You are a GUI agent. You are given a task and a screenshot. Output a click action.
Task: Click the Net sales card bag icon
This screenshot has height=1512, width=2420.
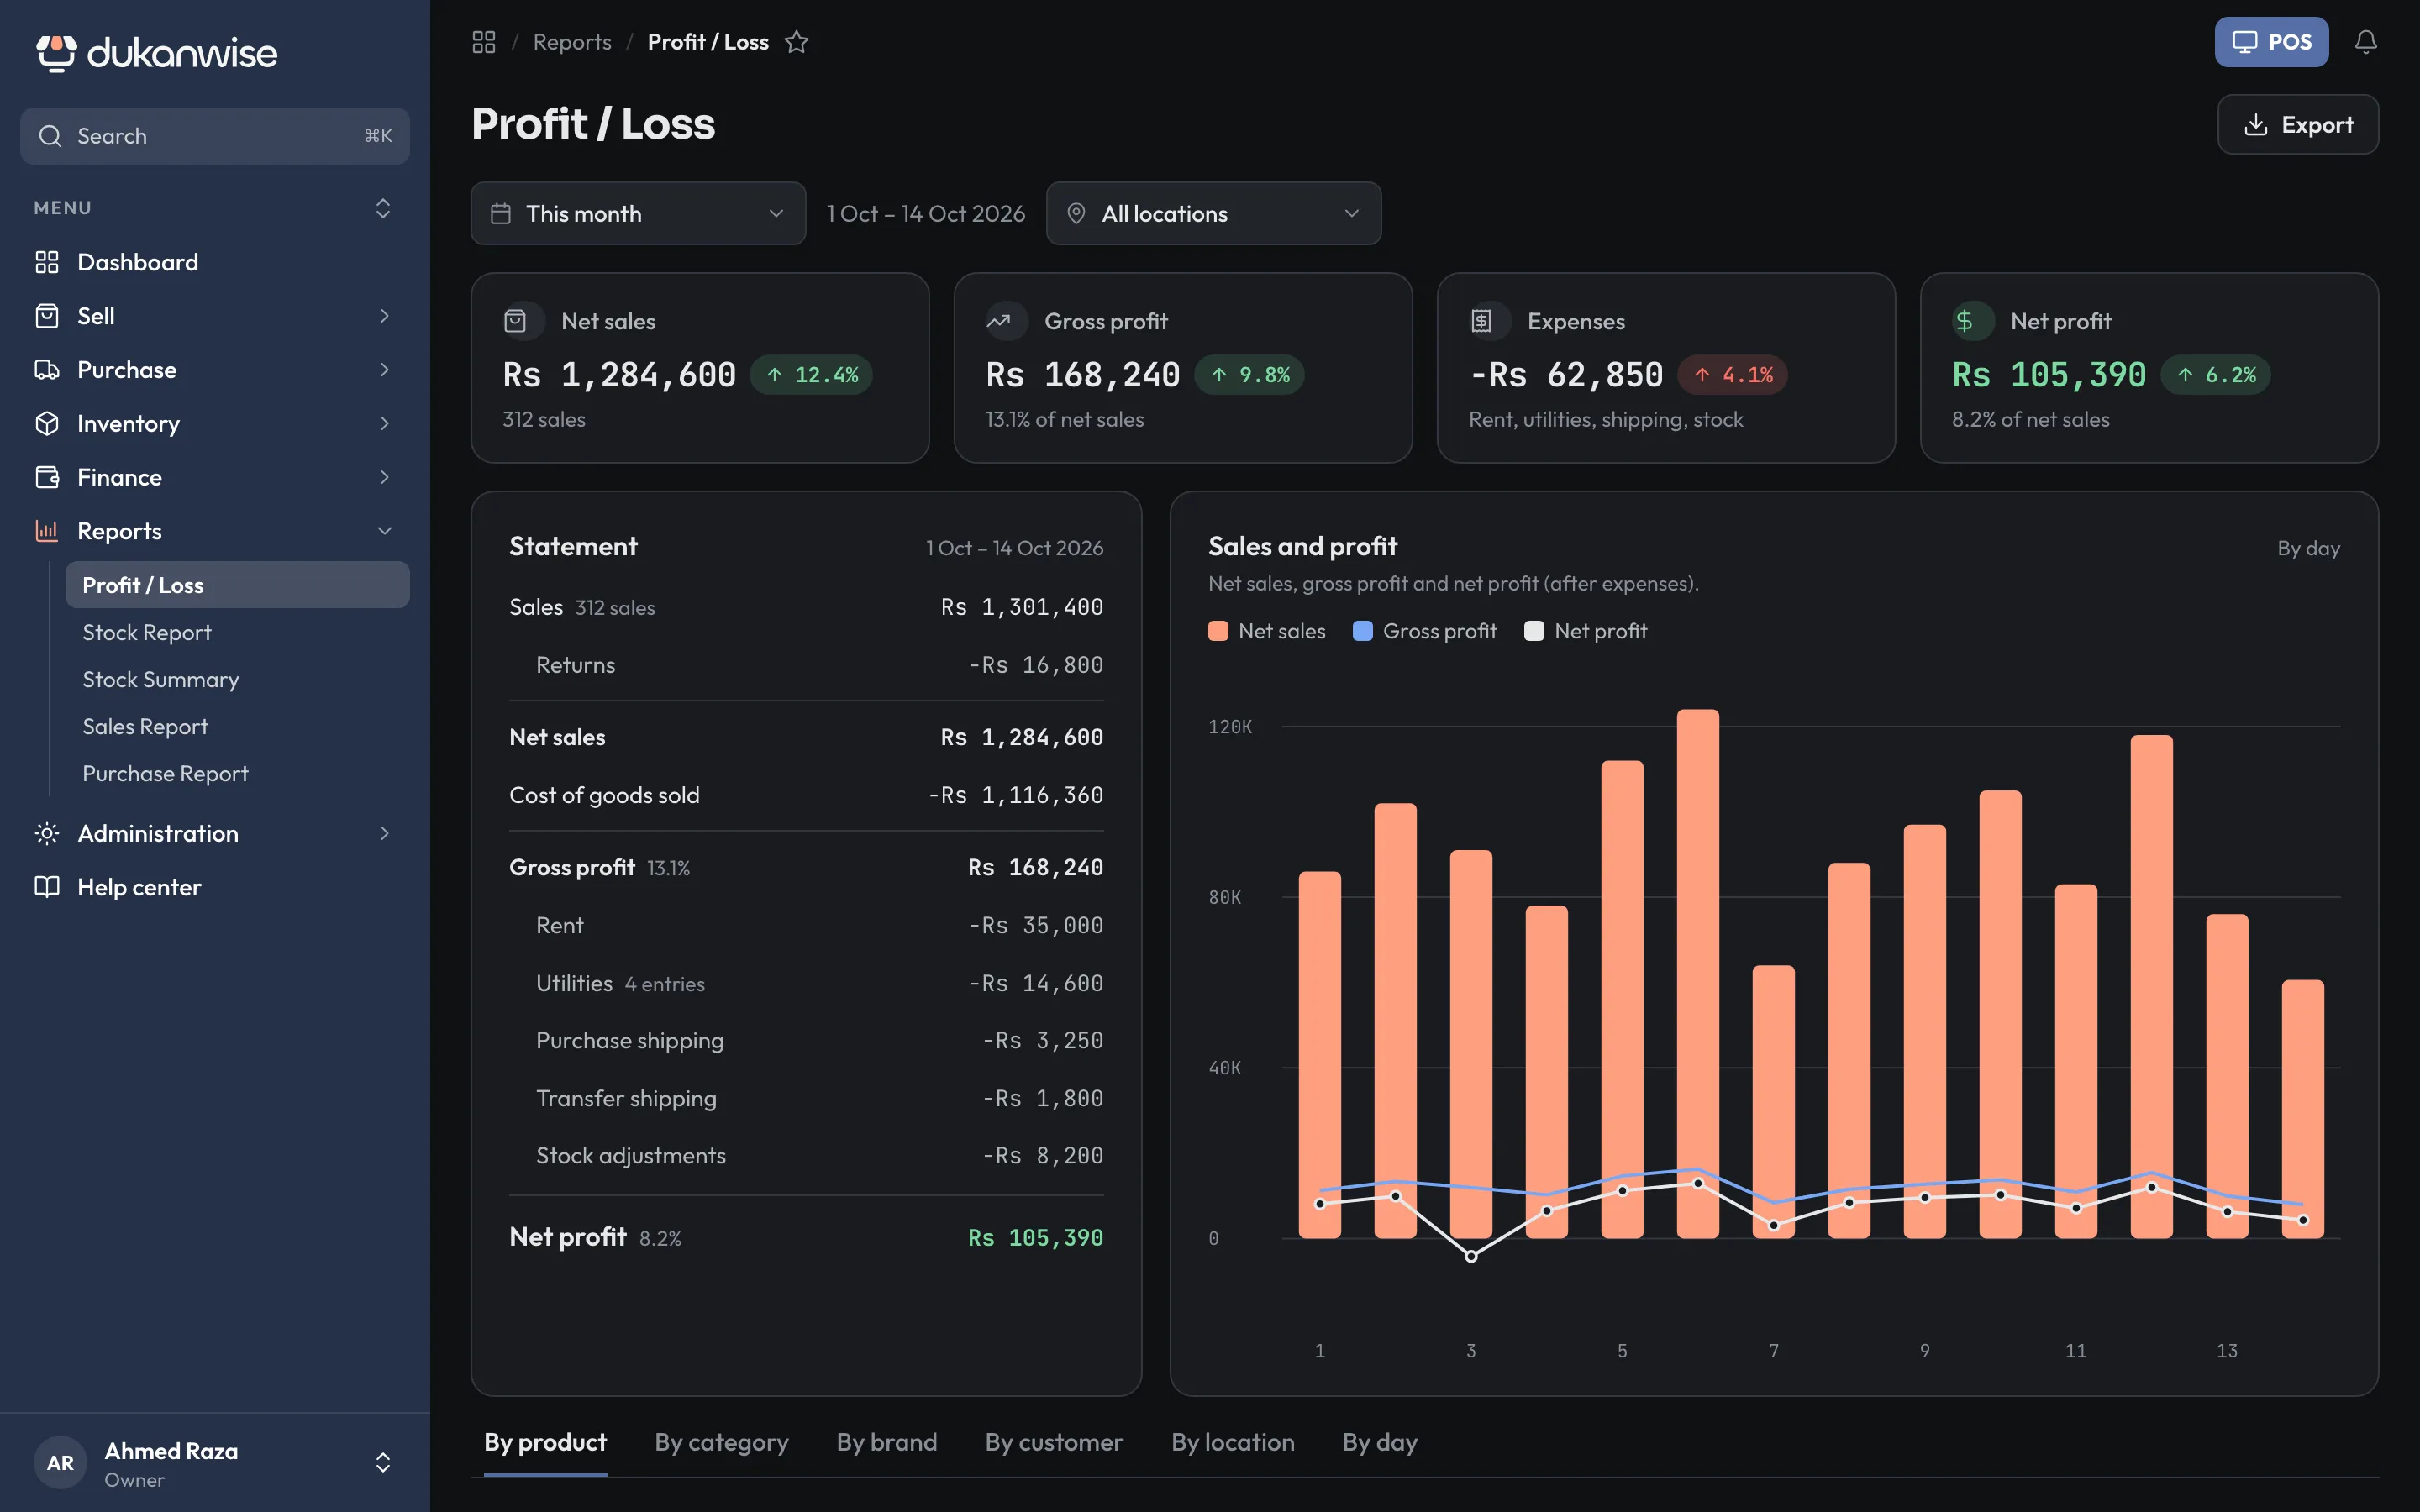point(516,321)
